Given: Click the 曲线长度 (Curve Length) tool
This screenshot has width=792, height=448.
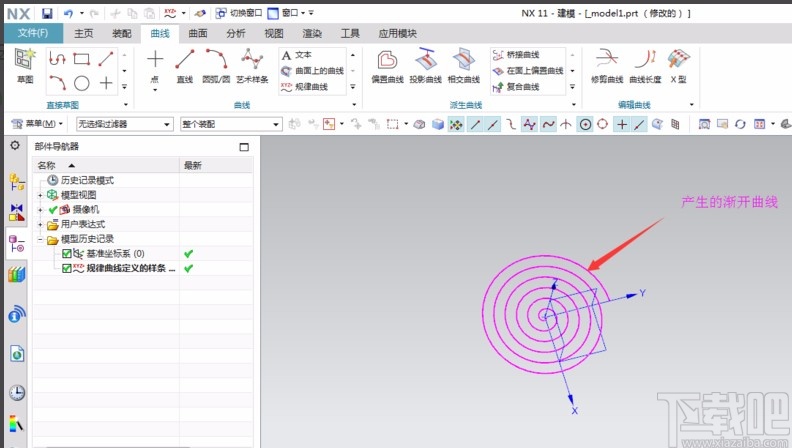Looking at the screenshot, I should click(x=645, y=67).
